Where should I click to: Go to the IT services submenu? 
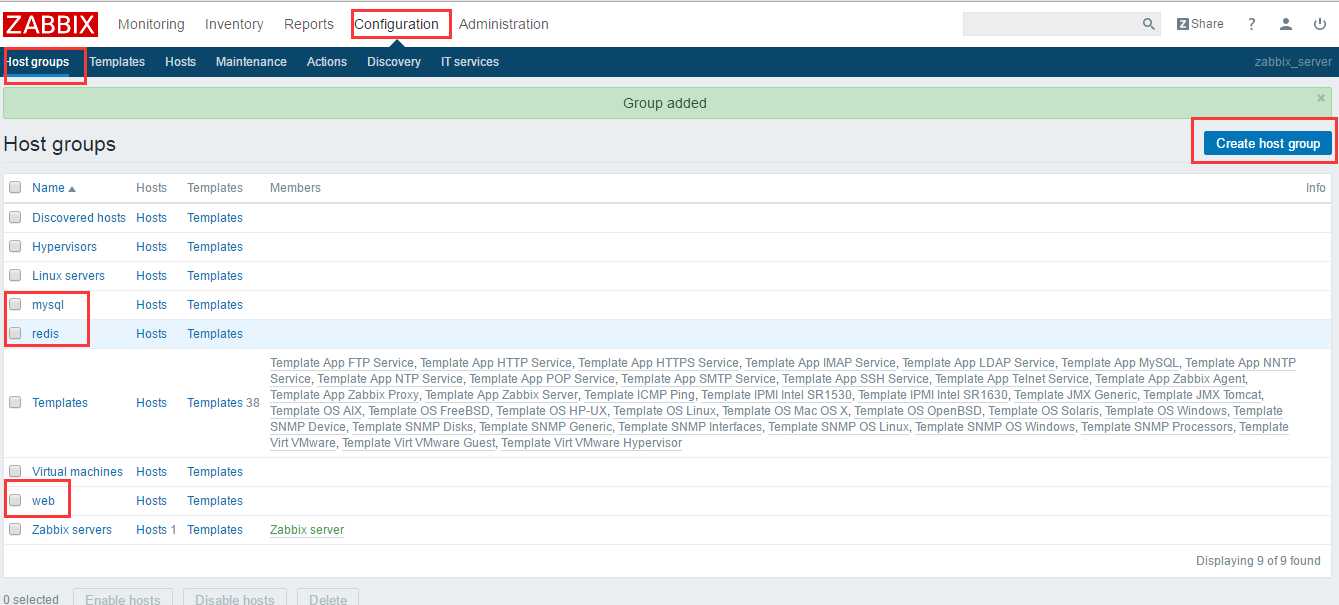click(x=470, y=62)
